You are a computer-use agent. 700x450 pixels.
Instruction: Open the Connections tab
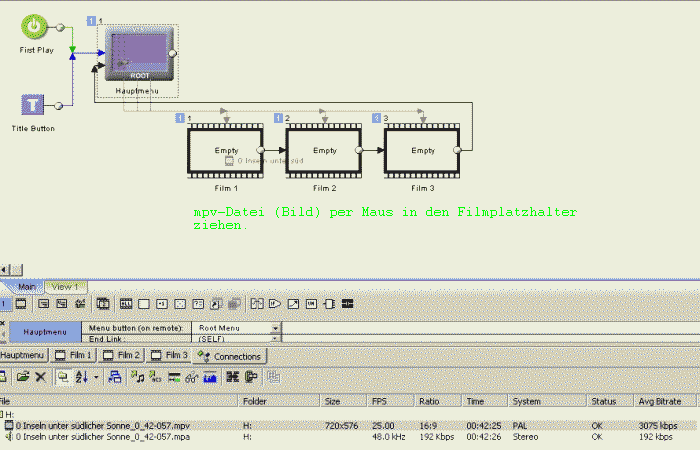pos(229,356)
